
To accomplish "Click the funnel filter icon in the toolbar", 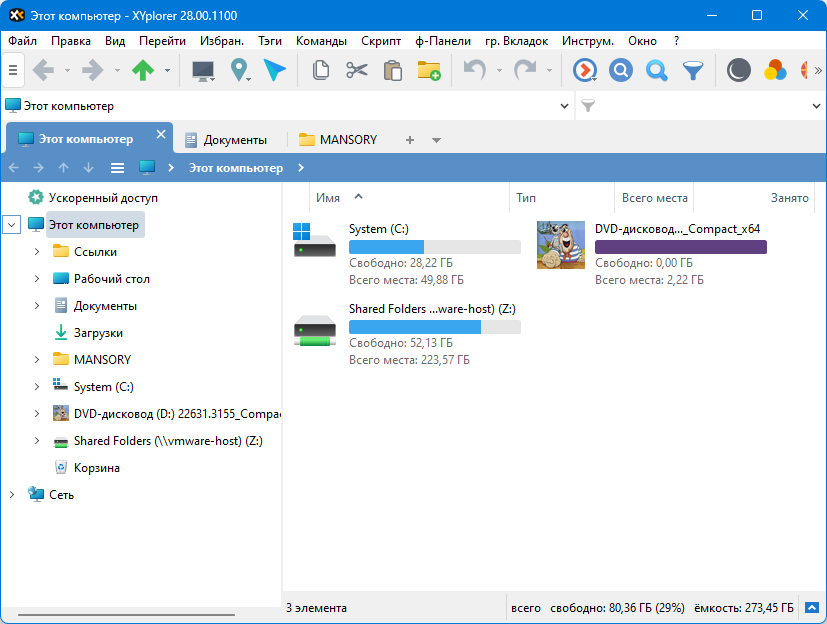I will pyautogui.click(x=692, y=70).
